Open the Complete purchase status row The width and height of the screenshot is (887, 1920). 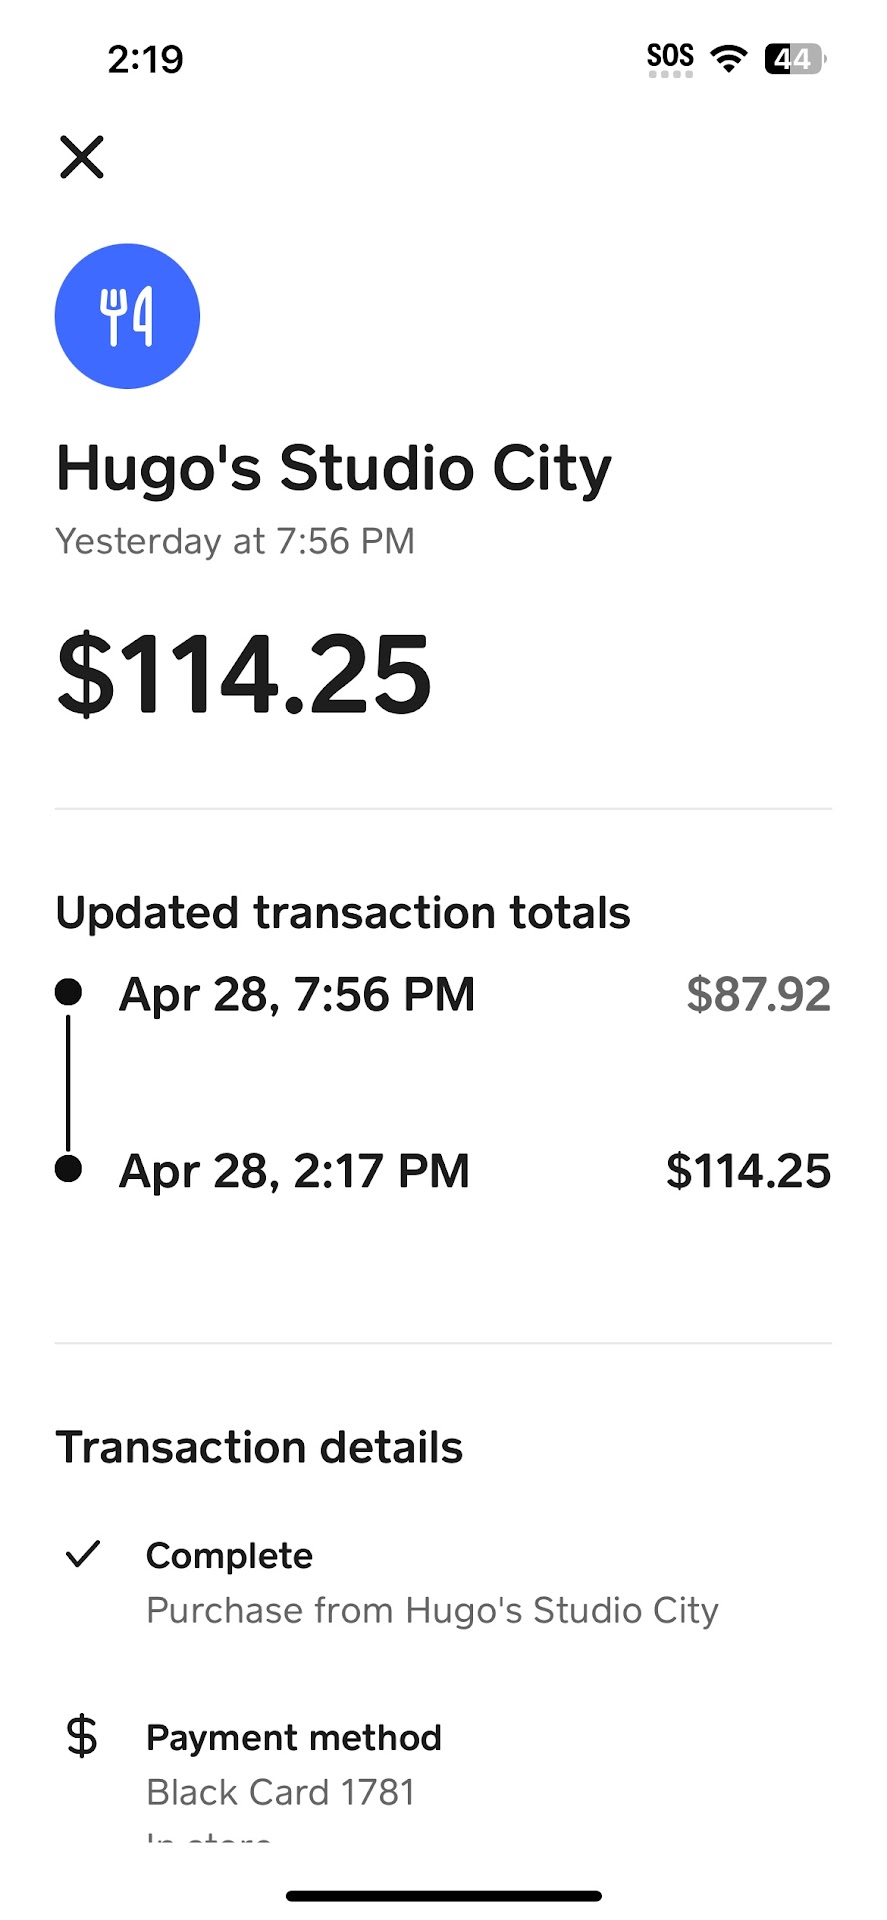(x=432, y=1583)
